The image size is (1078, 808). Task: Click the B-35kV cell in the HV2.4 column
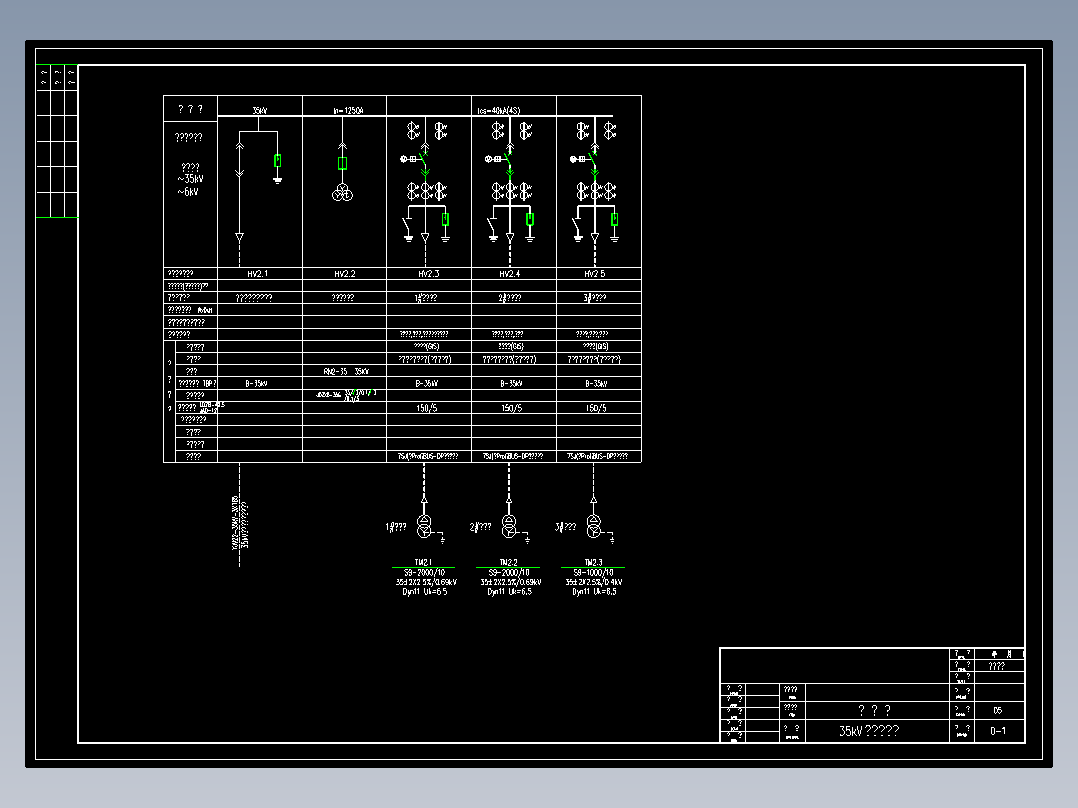point(511,384)
